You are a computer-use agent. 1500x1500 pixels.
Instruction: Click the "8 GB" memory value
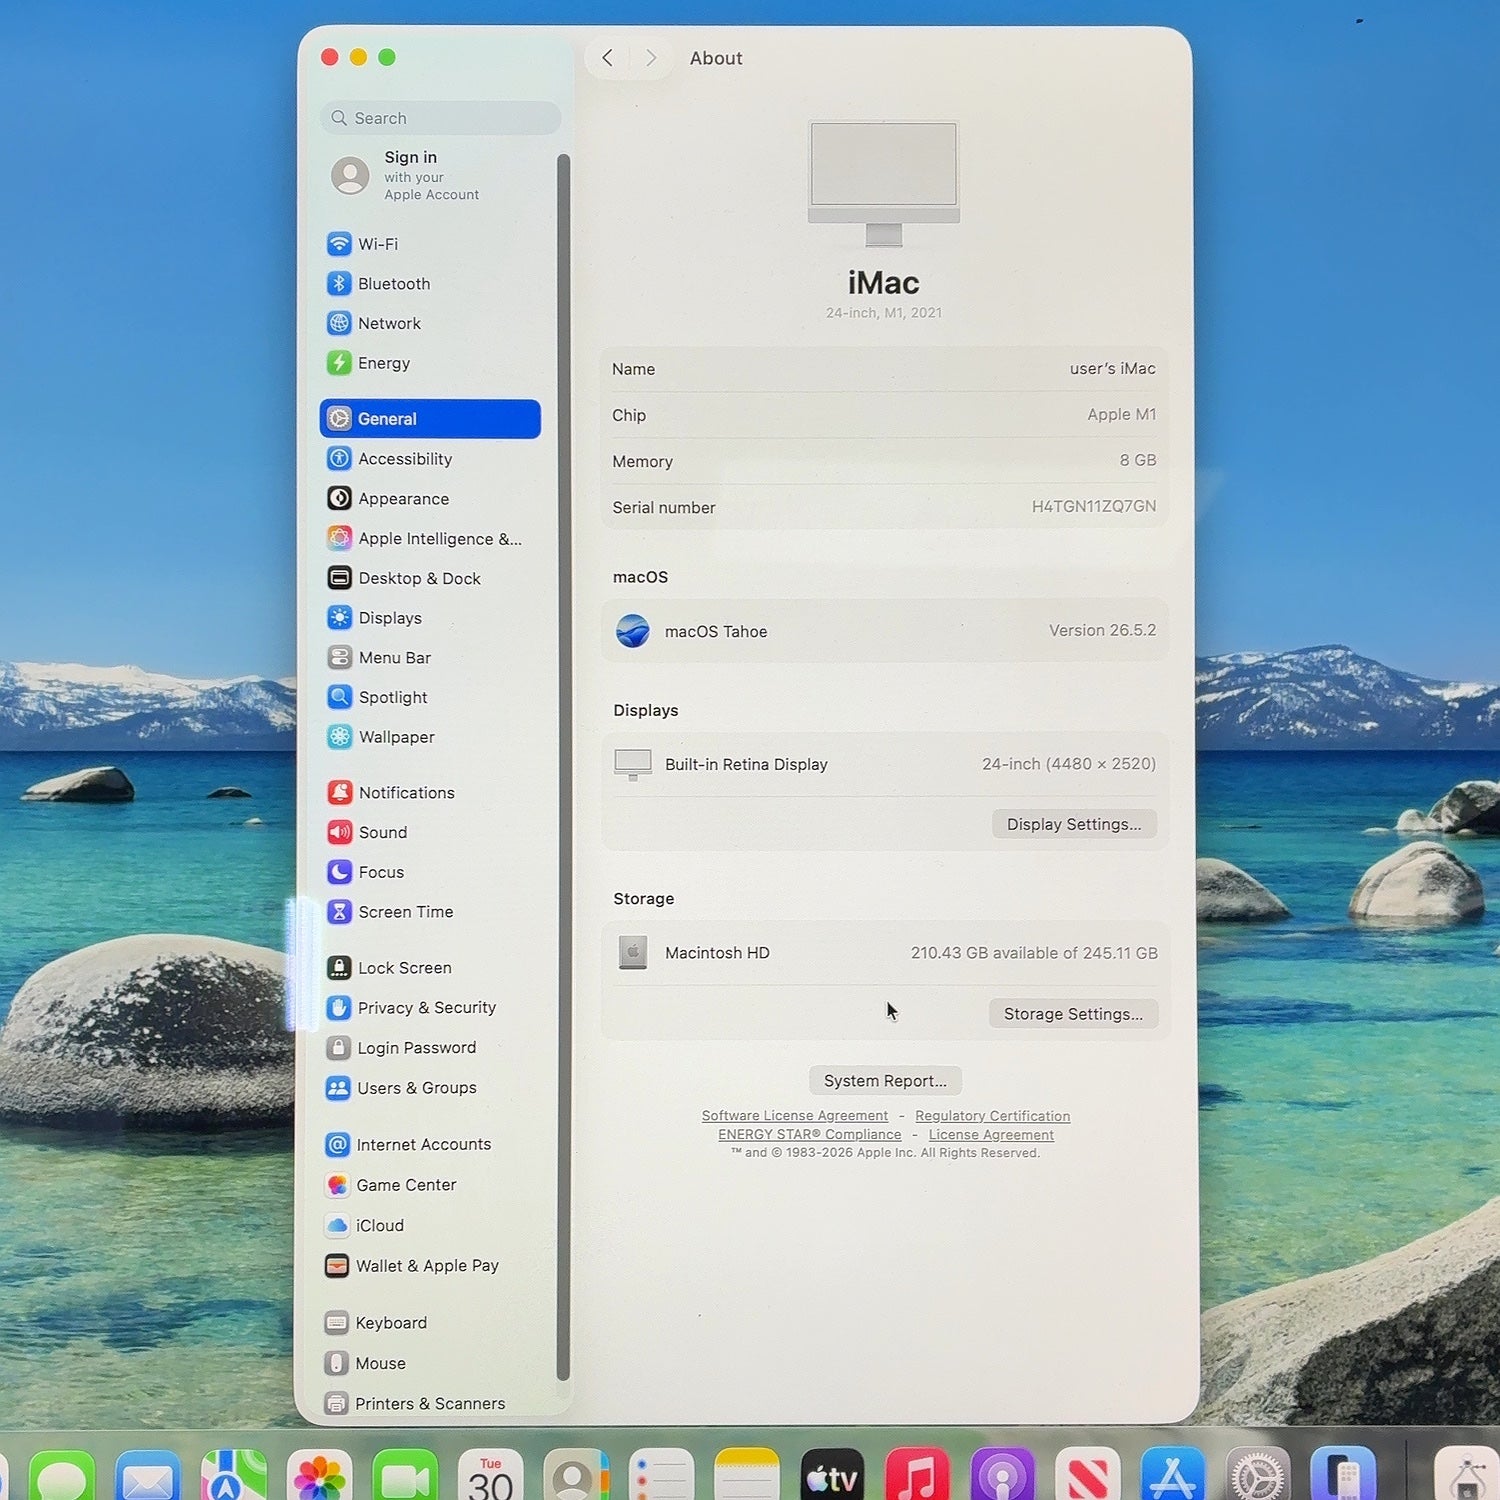click(x=1138, y=460)
